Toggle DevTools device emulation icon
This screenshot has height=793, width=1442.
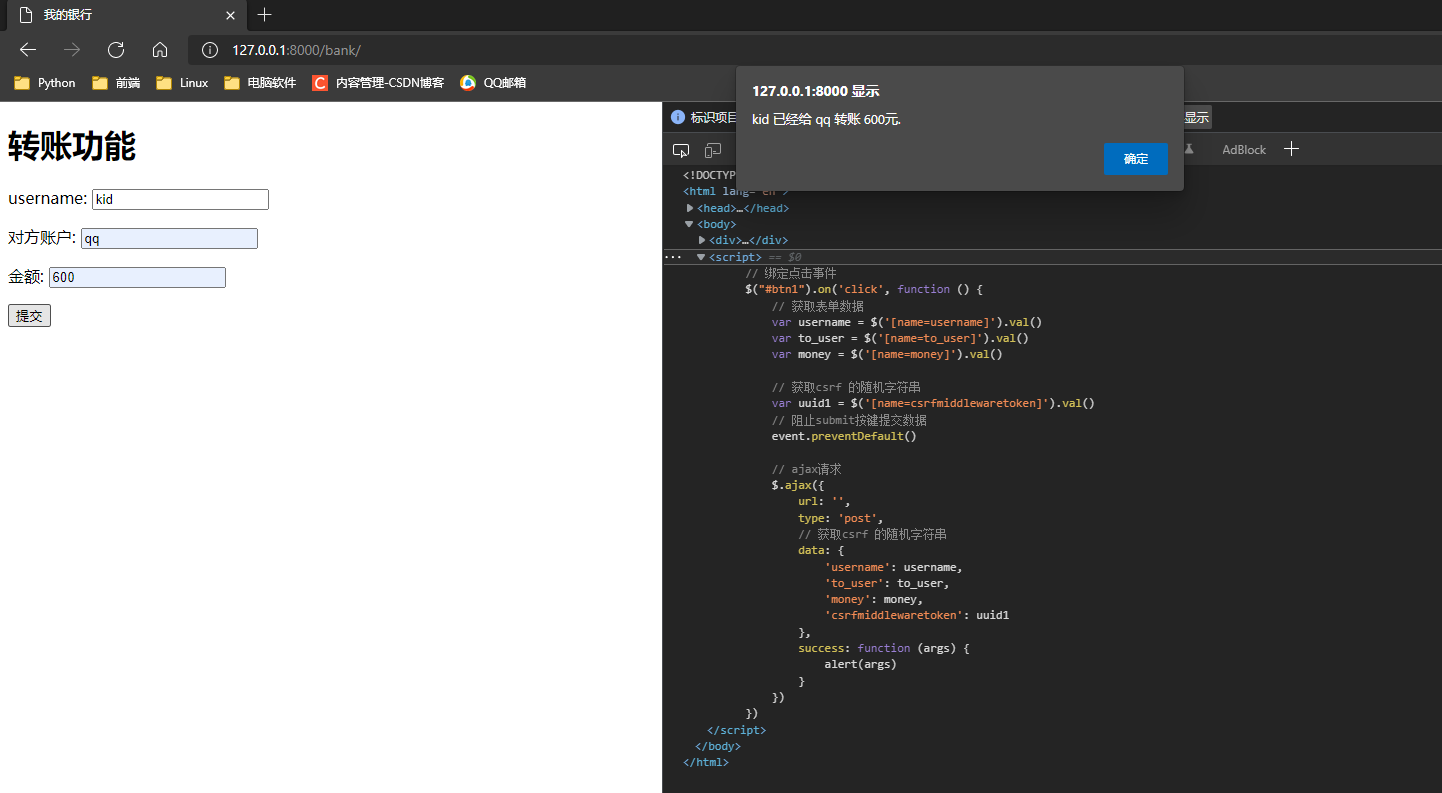713,150
